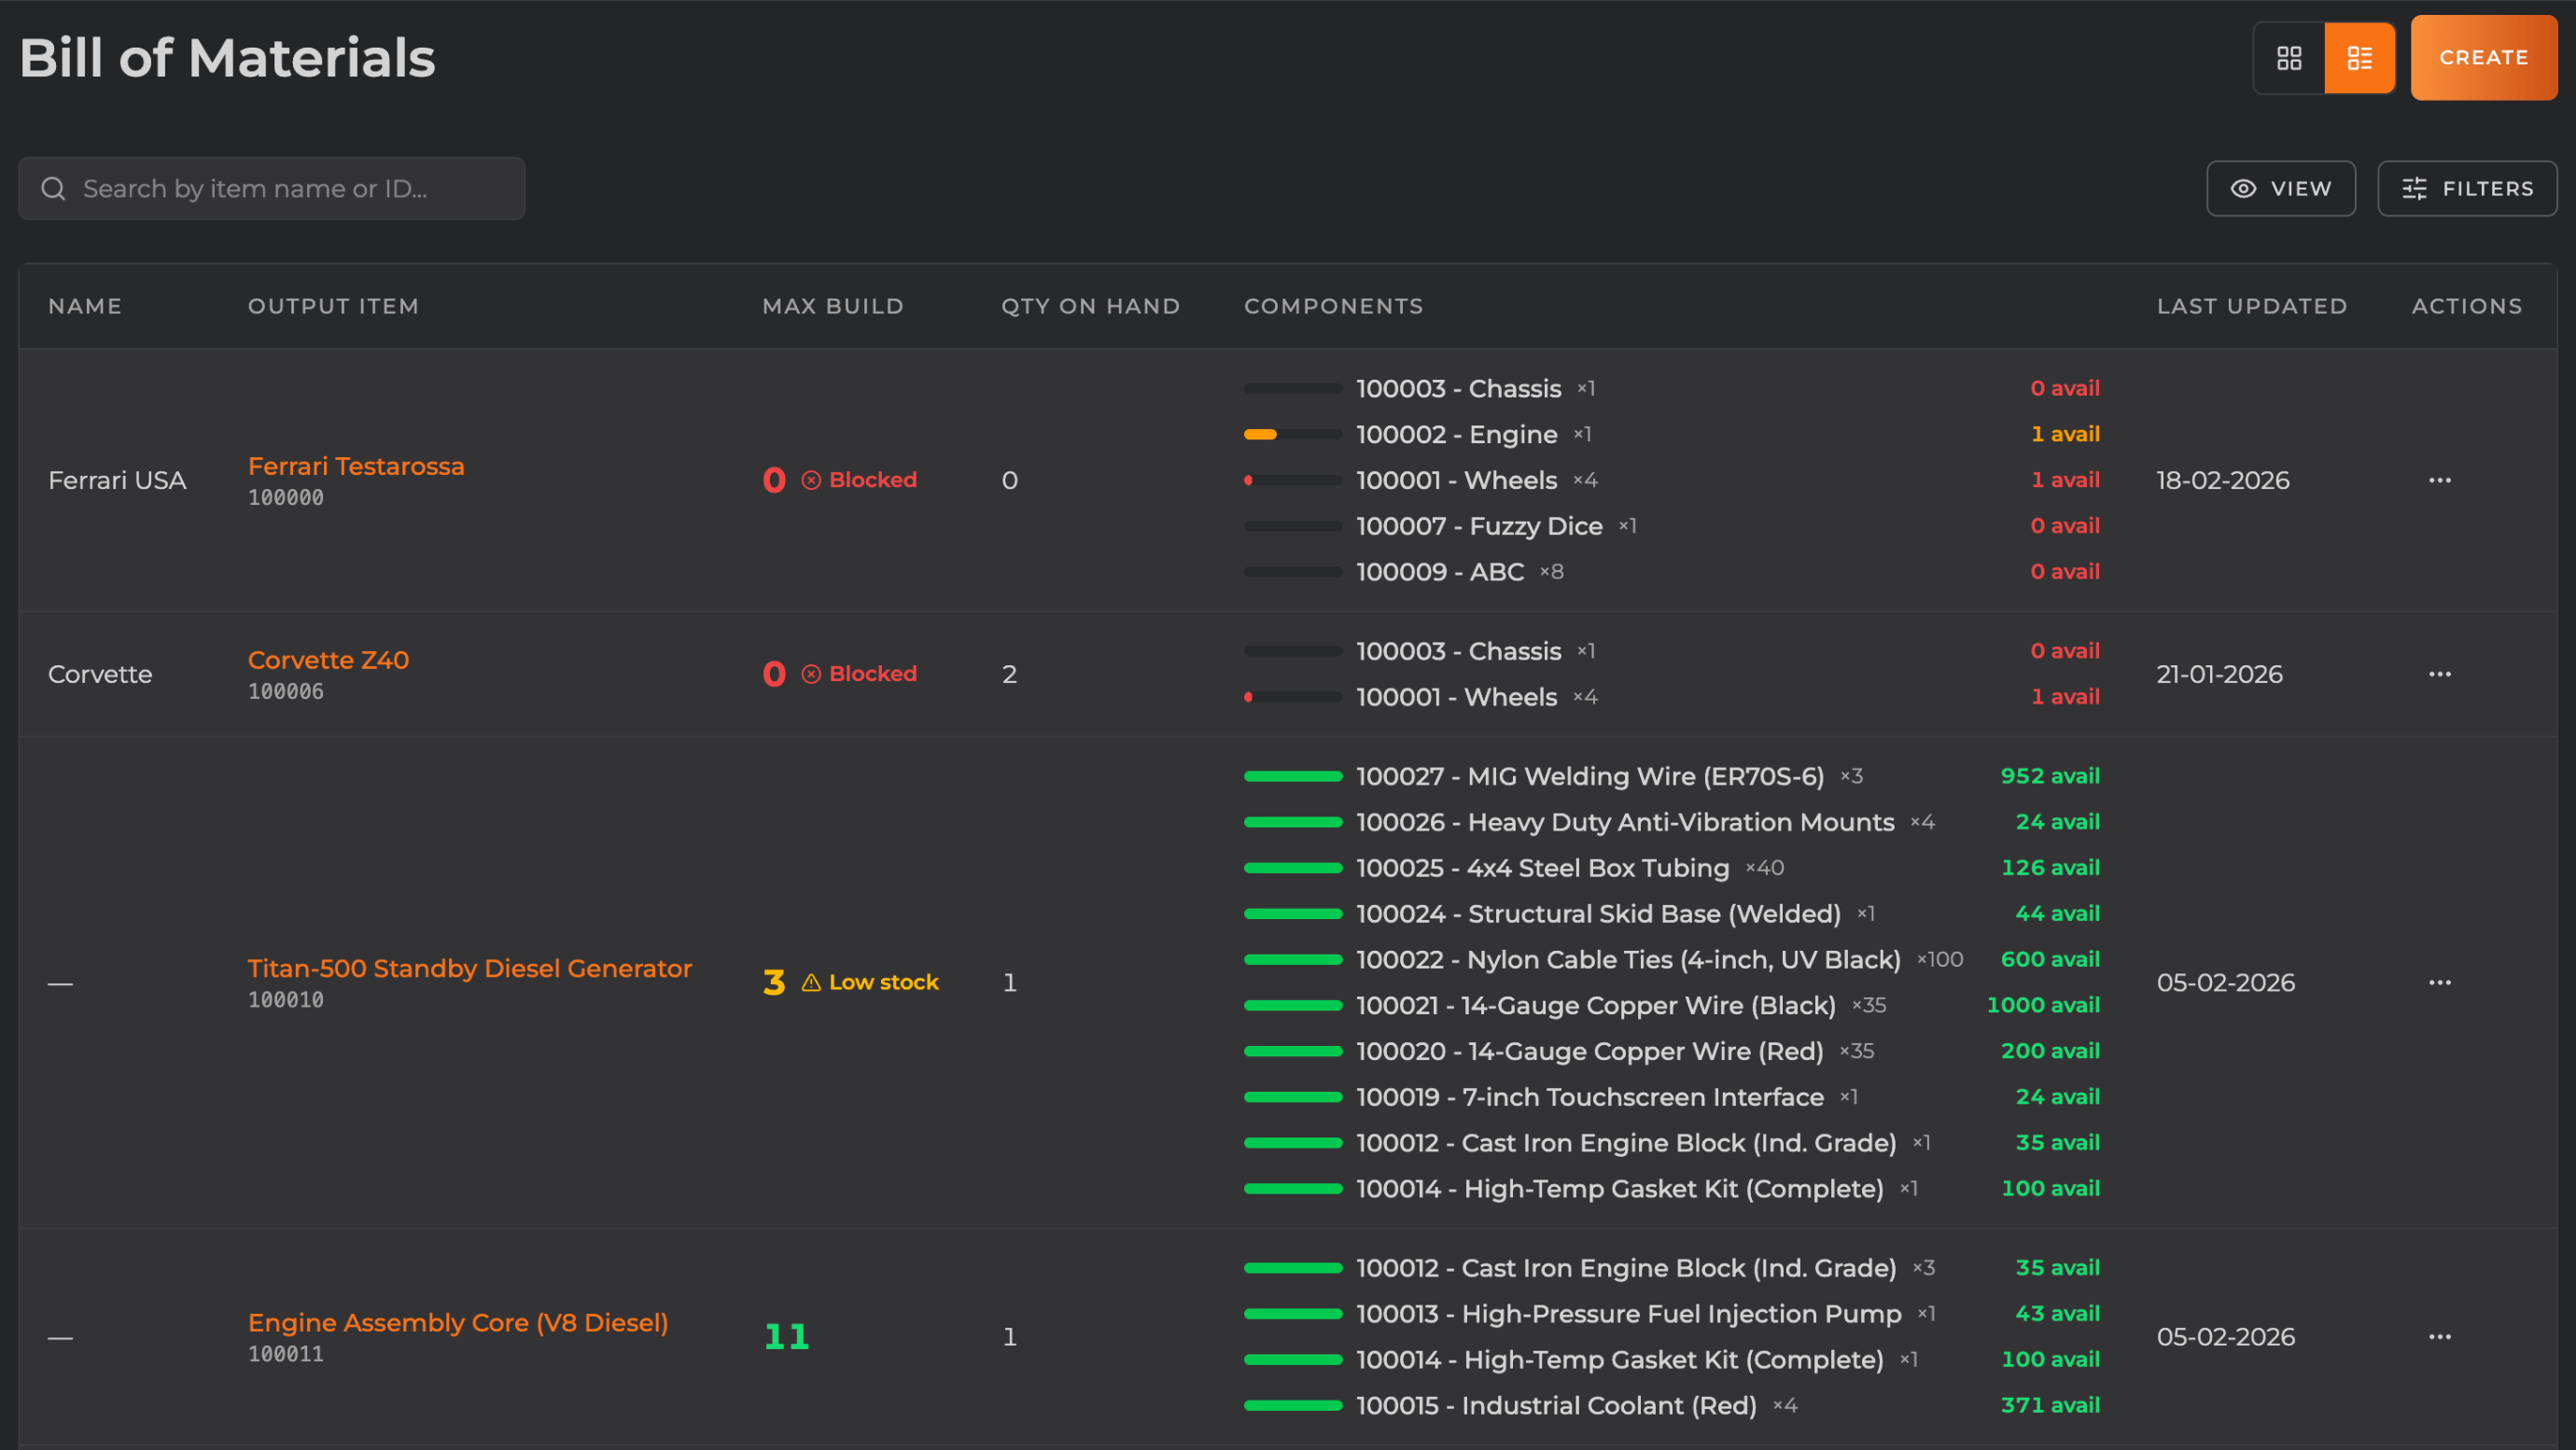Open the Ferrari Testarossa output item link
2576x1450 pixels.
point(356,466)
